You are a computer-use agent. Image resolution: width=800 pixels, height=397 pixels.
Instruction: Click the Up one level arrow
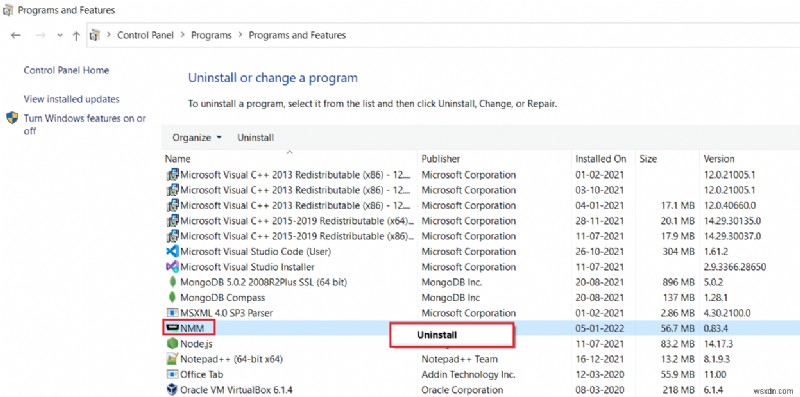pos(76,35)
